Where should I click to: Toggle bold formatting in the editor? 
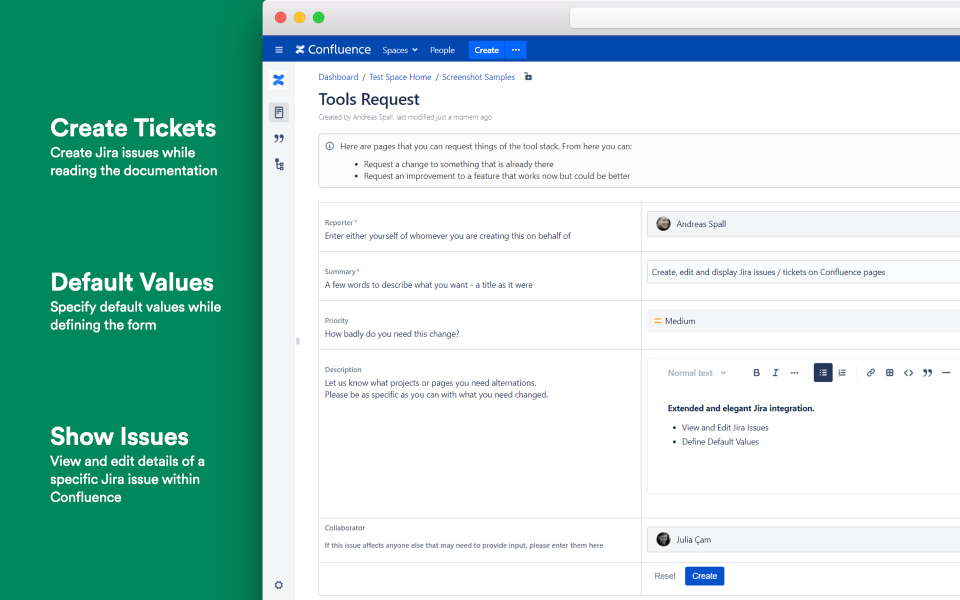(x=757, y=371)
